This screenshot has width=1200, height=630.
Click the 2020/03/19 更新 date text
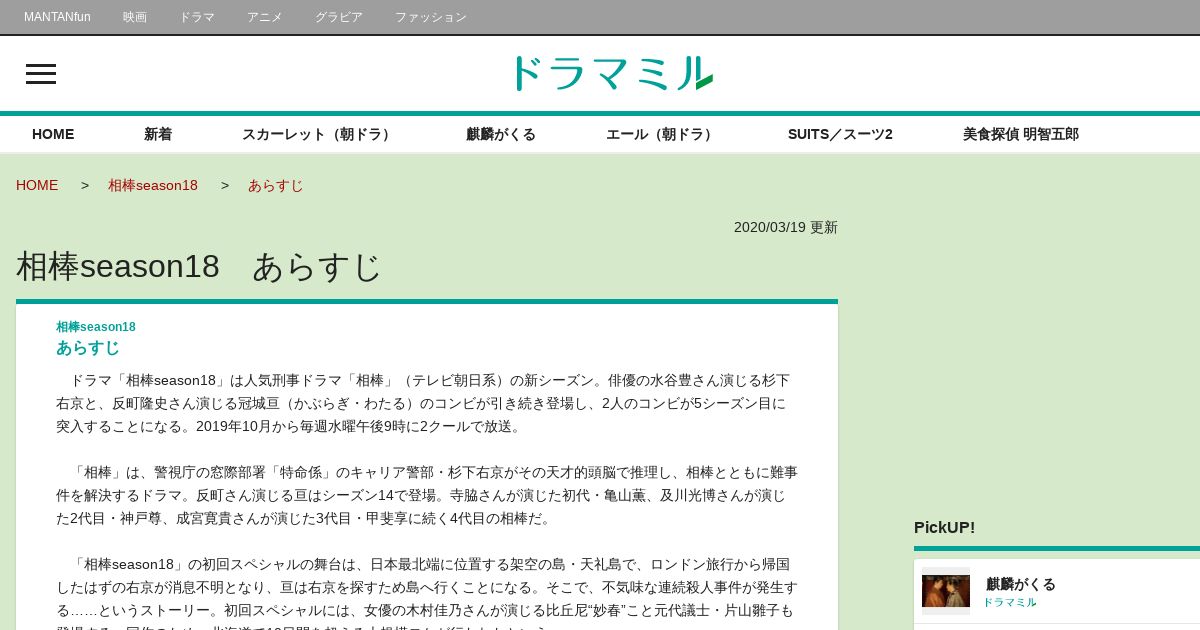786,227
